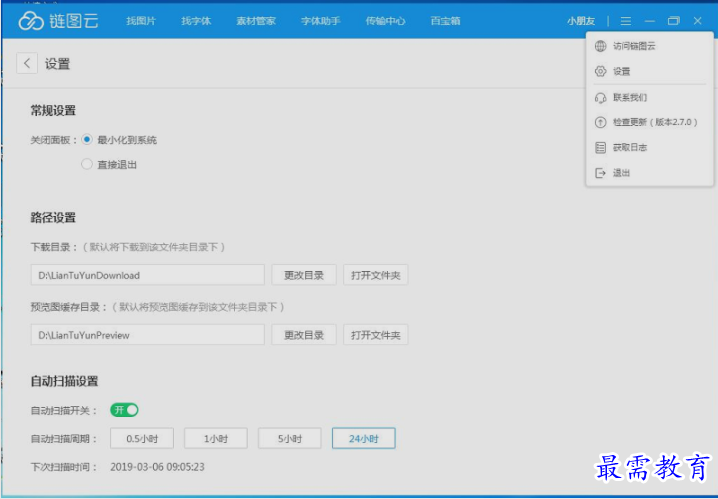Screen dimensions: 718x499
Task: Choose 退出 menu entry
Action: coord(649,173)
